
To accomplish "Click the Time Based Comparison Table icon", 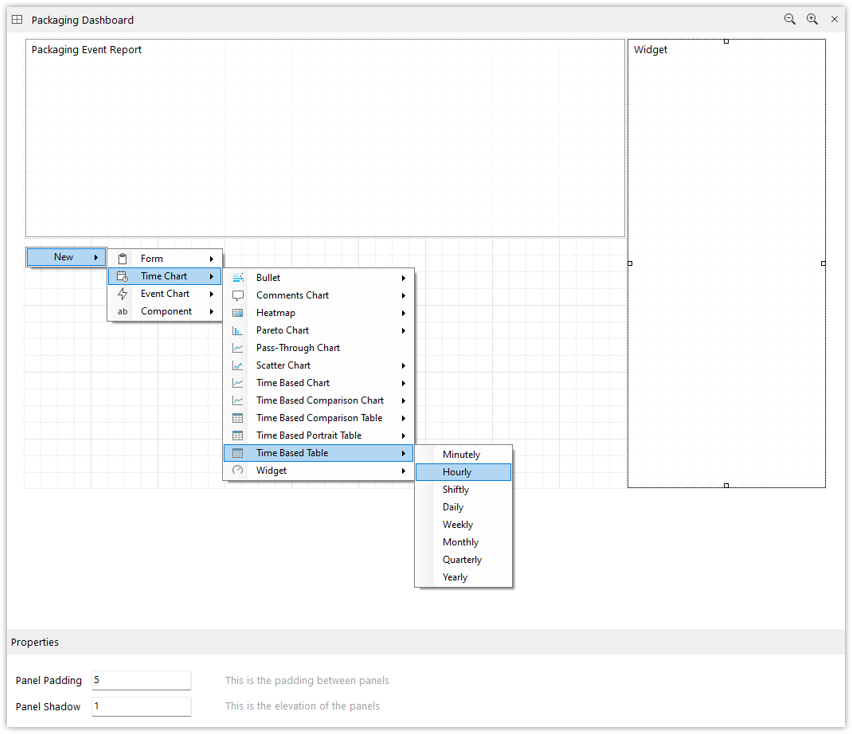I will pyautogui.click(x=238, y=418).
